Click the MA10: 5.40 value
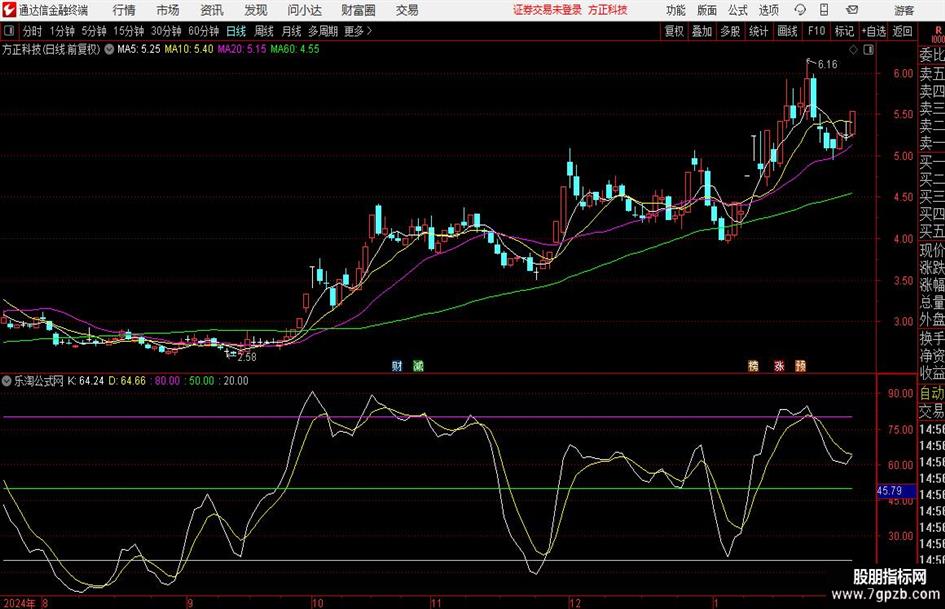 [x=189, y=49]
